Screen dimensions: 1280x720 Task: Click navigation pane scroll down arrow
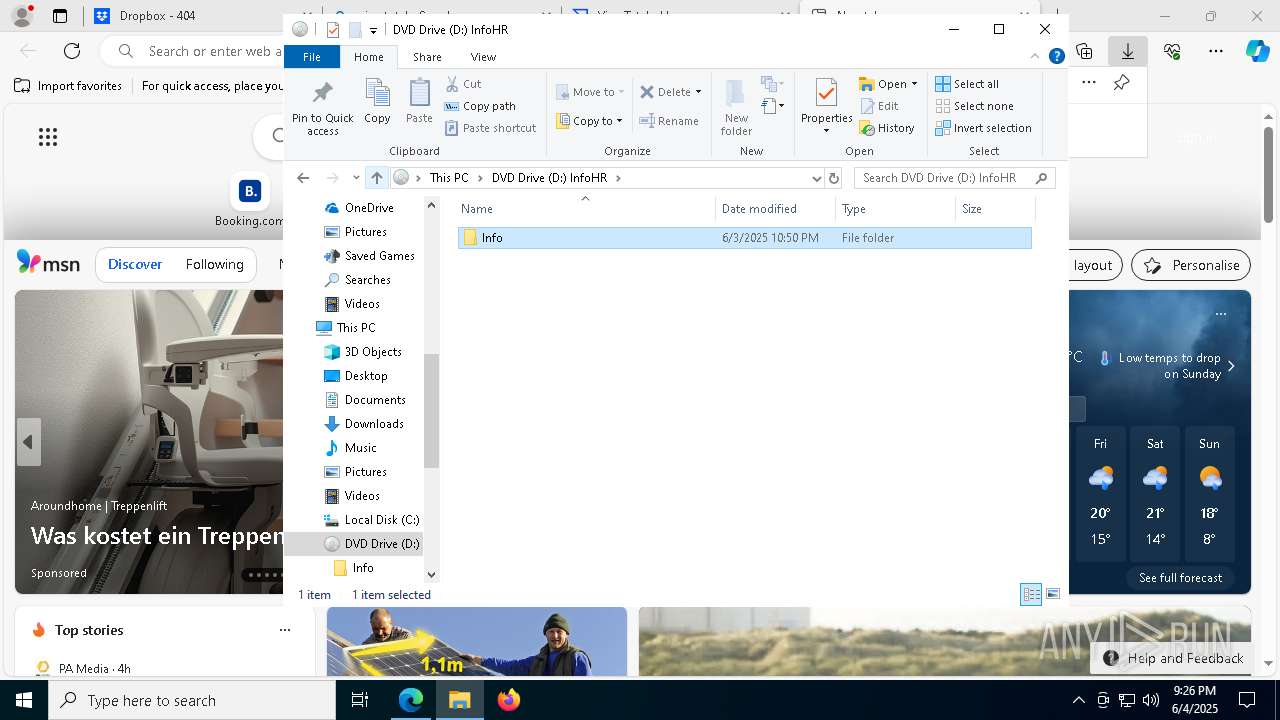432,574
